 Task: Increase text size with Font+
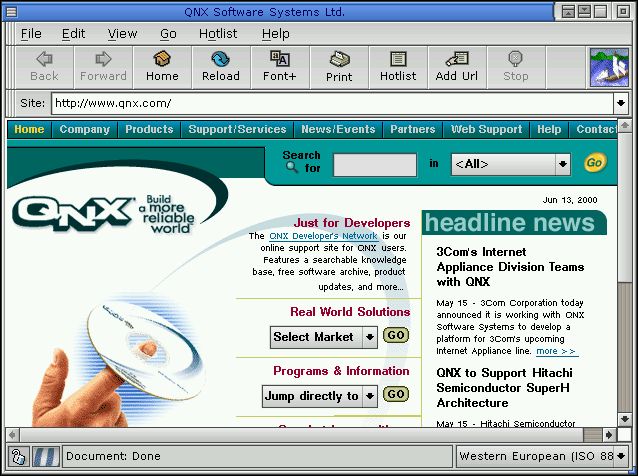click(280, 67)
